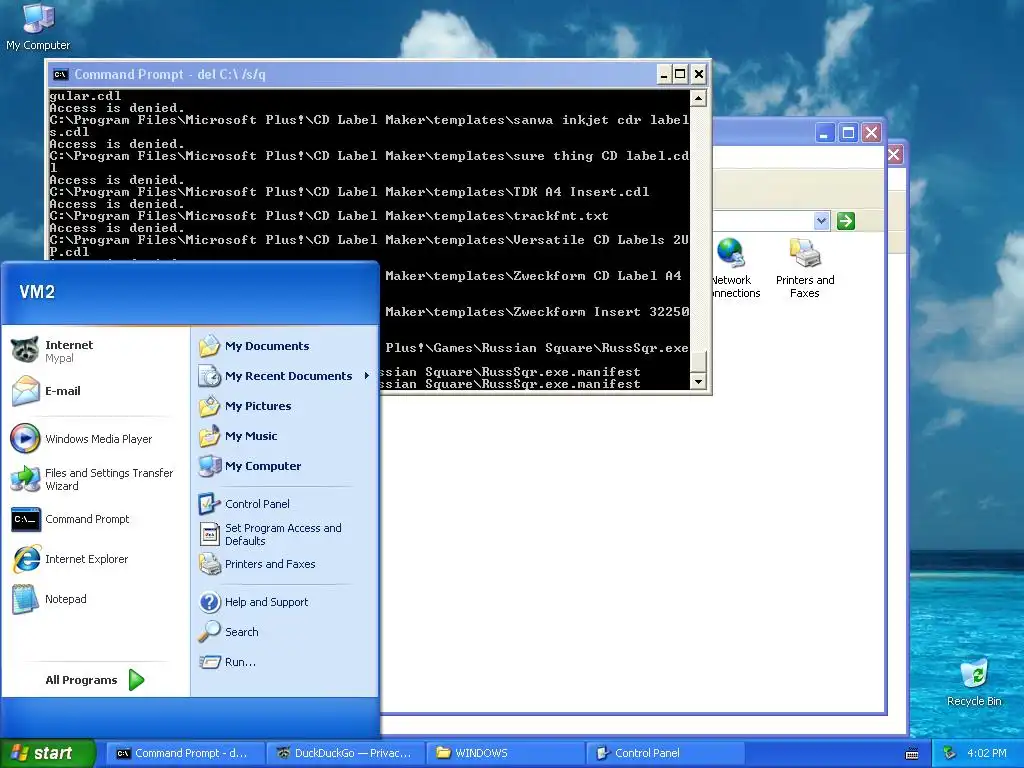Select My Computer desktop icon

38,27
